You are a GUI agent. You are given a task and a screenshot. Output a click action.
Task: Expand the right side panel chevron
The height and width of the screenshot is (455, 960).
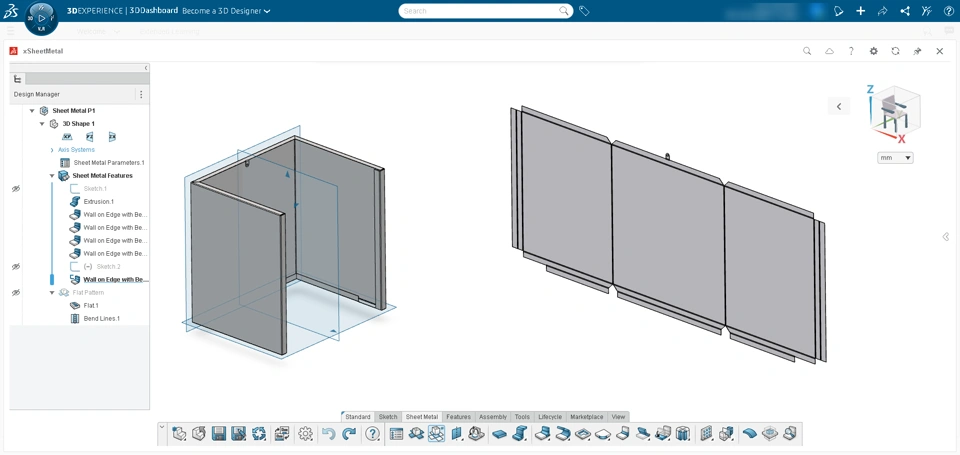[946, 236]
